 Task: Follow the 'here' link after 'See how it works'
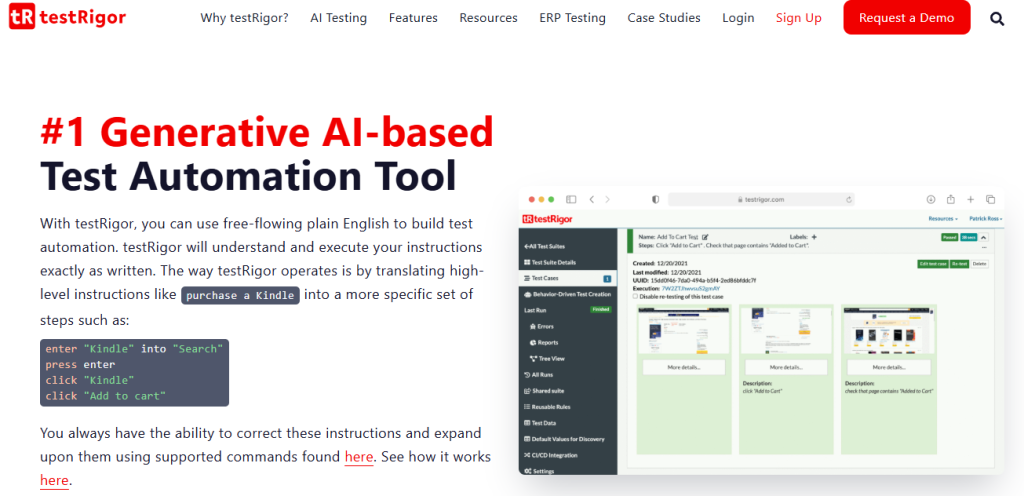[54, 481]
